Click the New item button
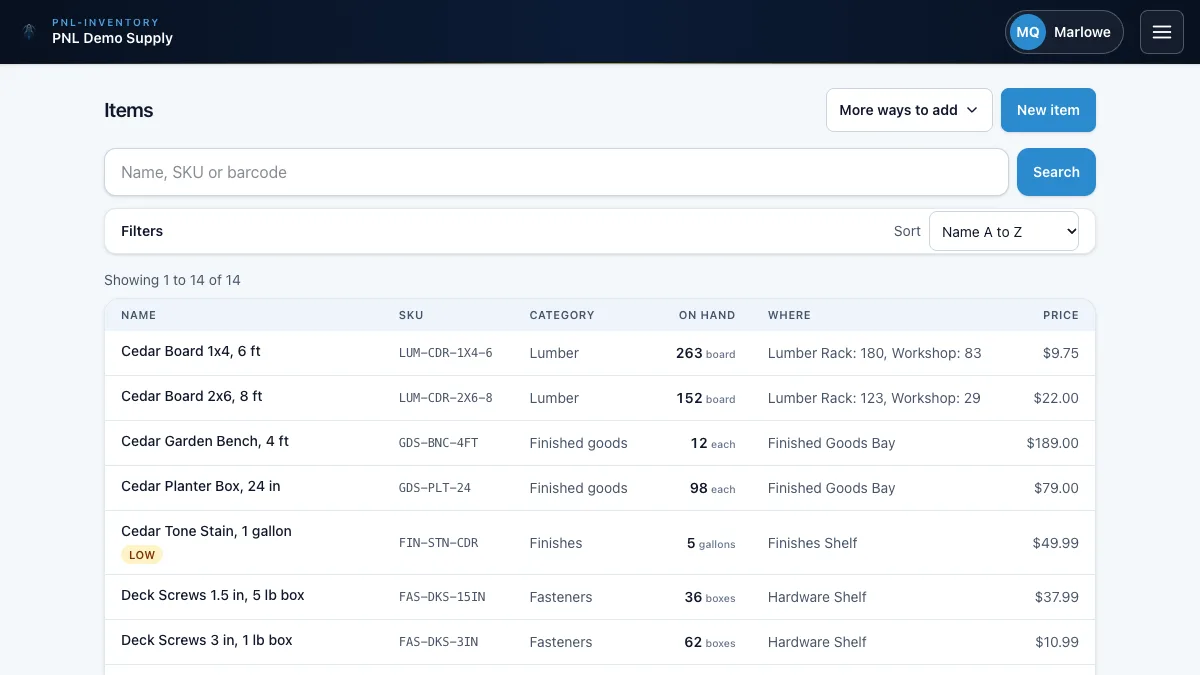Screen dimensions: 1200x675 pyautogui.click(x=1048, y=110)
